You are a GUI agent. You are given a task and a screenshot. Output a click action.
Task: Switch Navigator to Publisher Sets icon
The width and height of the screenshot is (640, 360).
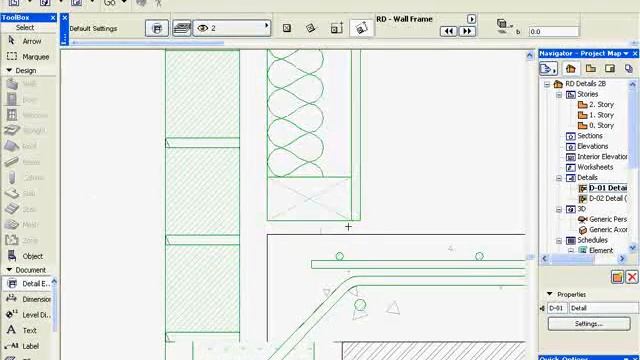[629, 69]
